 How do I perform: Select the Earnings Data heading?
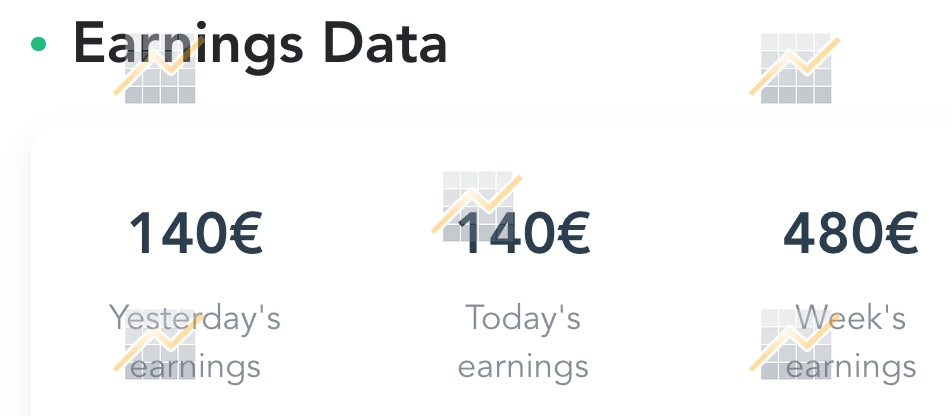tap(260, 44)
